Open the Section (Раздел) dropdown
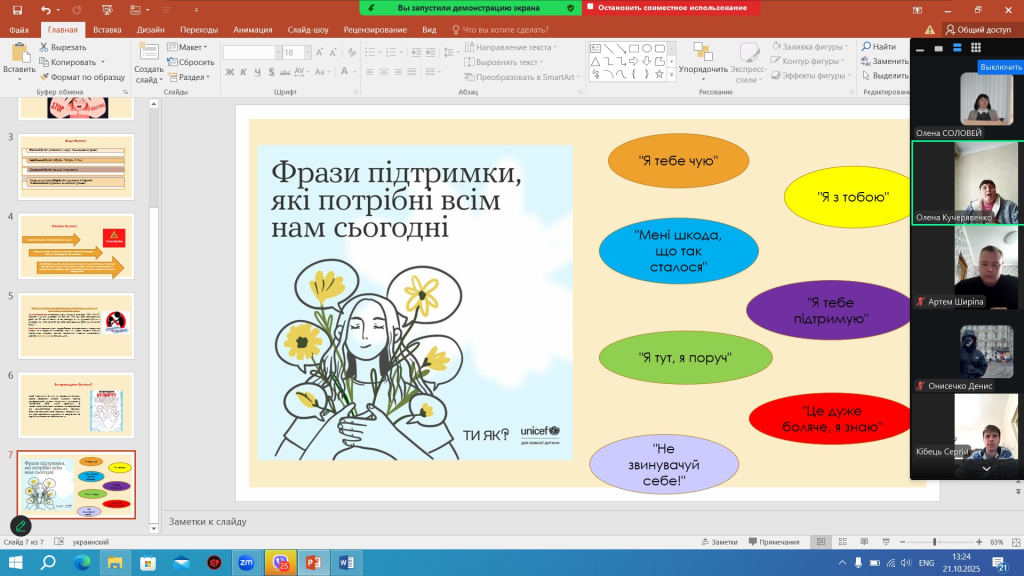The height and width of the screenshot is (576, 1024). click(189, 77)
